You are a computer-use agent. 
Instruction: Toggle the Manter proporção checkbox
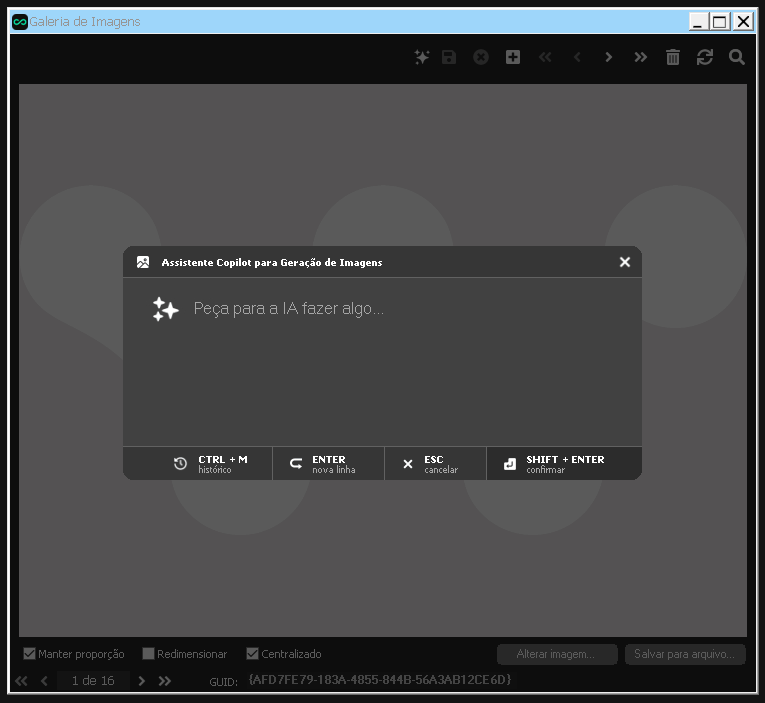click(x=30, y=654)
